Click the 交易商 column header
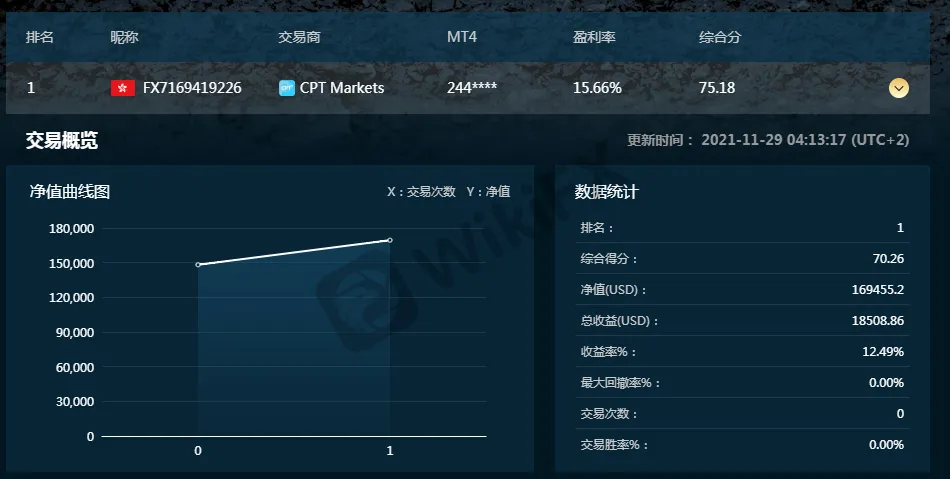This screenshot has height=479, width=950. coord(299,37)
